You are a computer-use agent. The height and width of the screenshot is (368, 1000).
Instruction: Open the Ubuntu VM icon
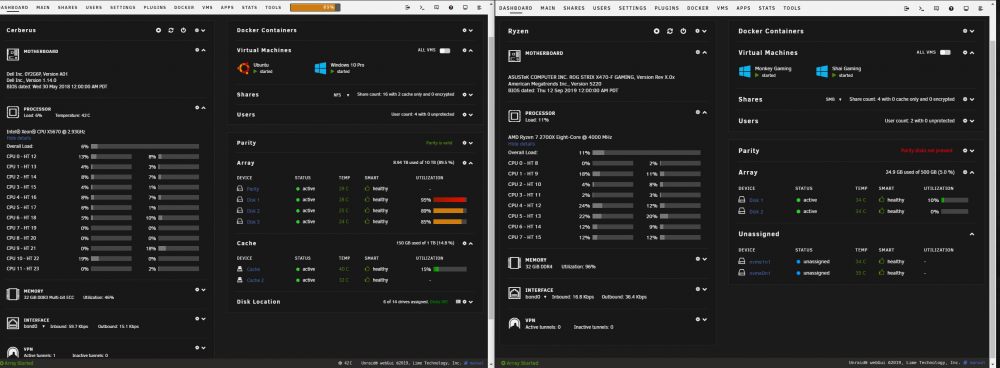tap(243, 68)
